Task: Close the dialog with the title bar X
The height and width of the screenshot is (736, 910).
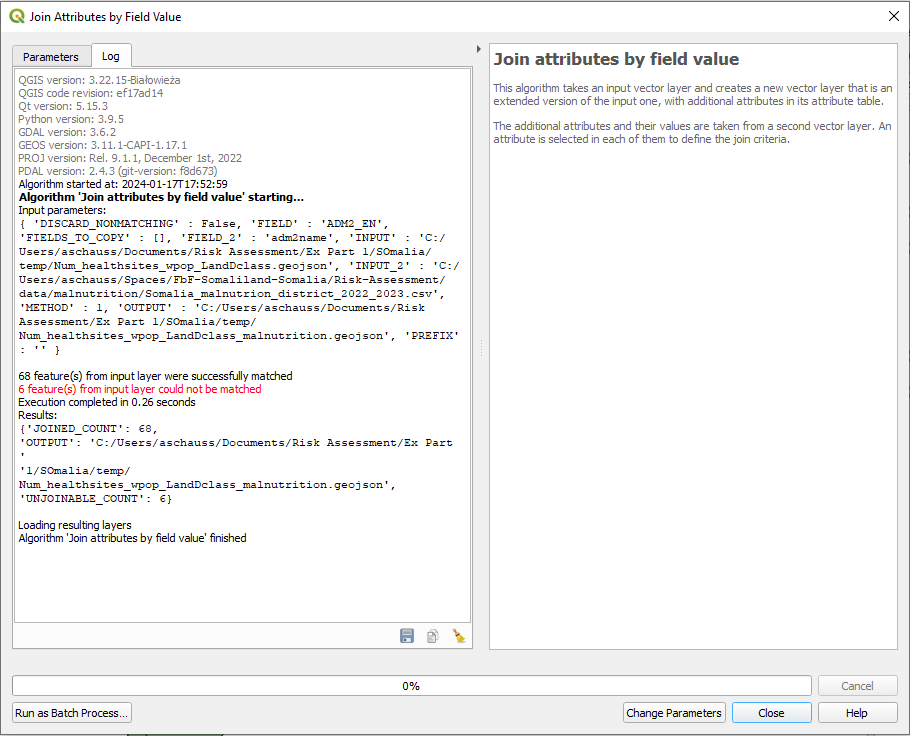Action: [893, 16]
